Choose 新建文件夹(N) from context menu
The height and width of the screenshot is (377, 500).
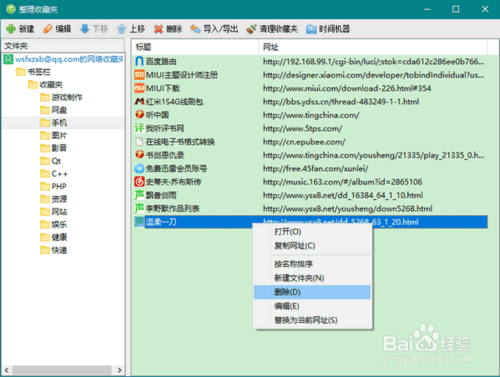pos(312,278)
